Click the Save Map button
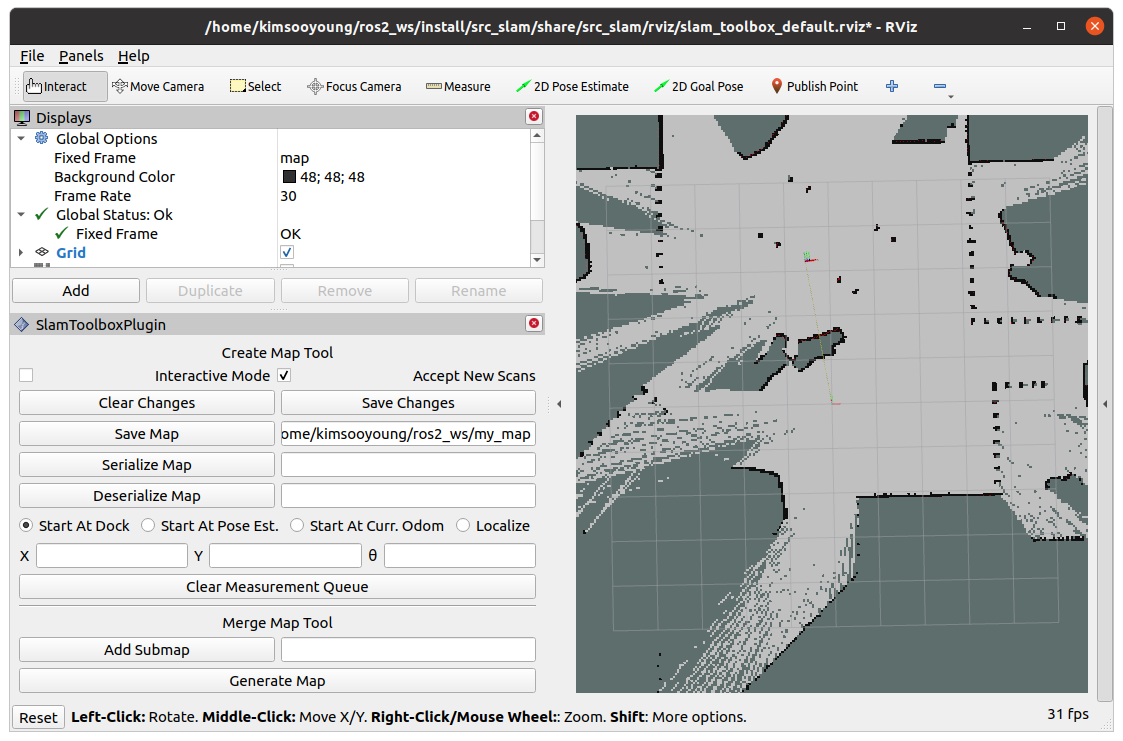Screen dimensions: 1123x741 click(147, 434)
